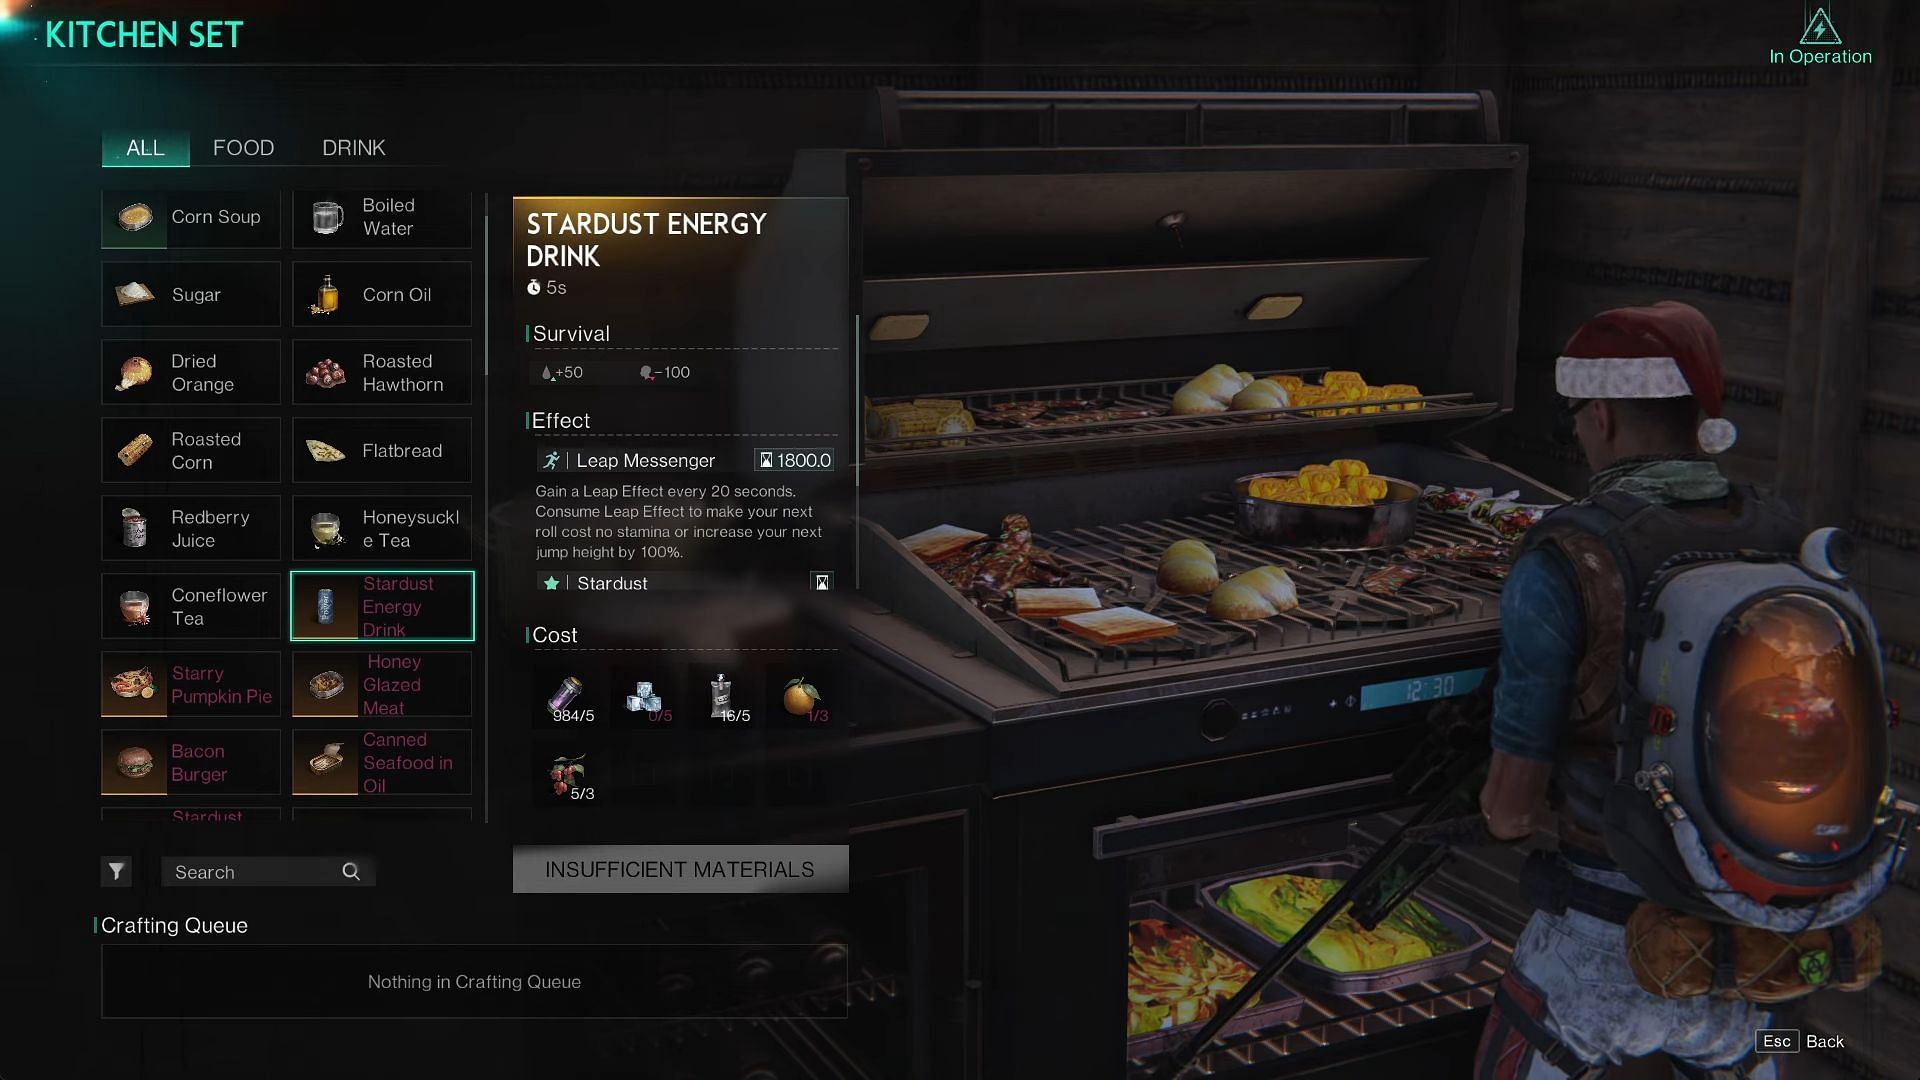
Task: Expand the crafting queue section
Action: coord(173,924)
